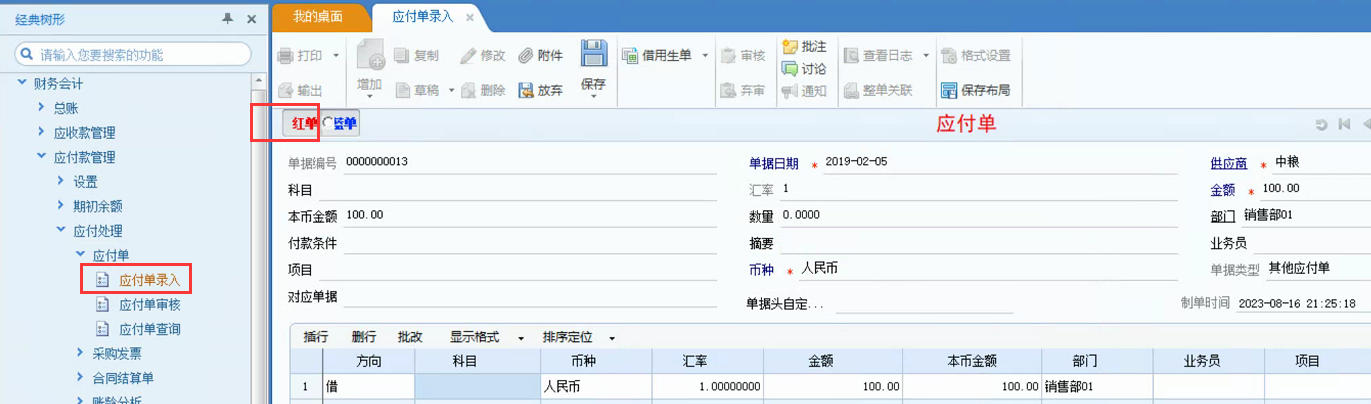Expand the 设置 tree node
The image size is (1371, 404).
(x=61, y=181)
